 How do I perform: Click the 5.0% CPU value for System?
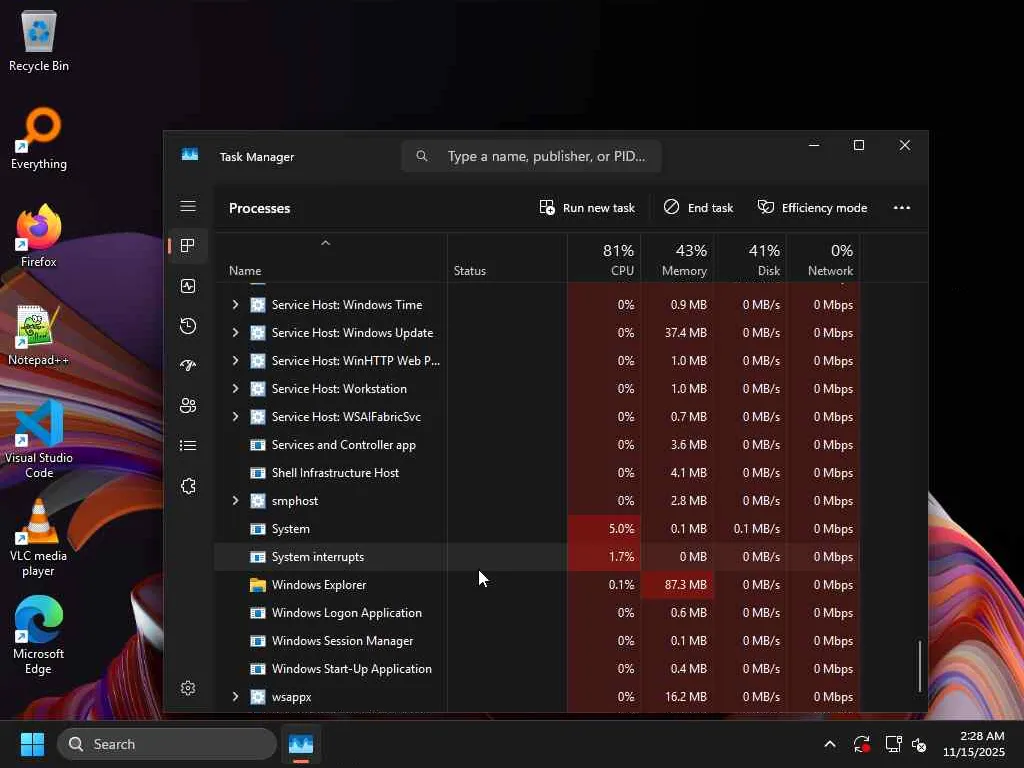(621, 529)
